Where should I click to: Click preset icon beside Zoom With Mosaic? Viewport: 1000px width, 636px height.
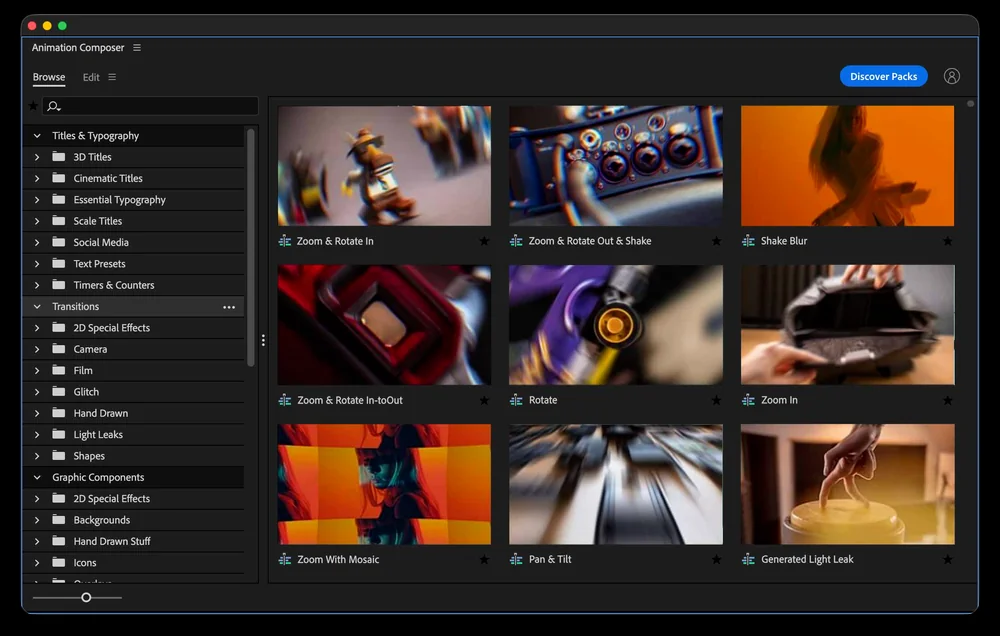[x=284, y=559]
